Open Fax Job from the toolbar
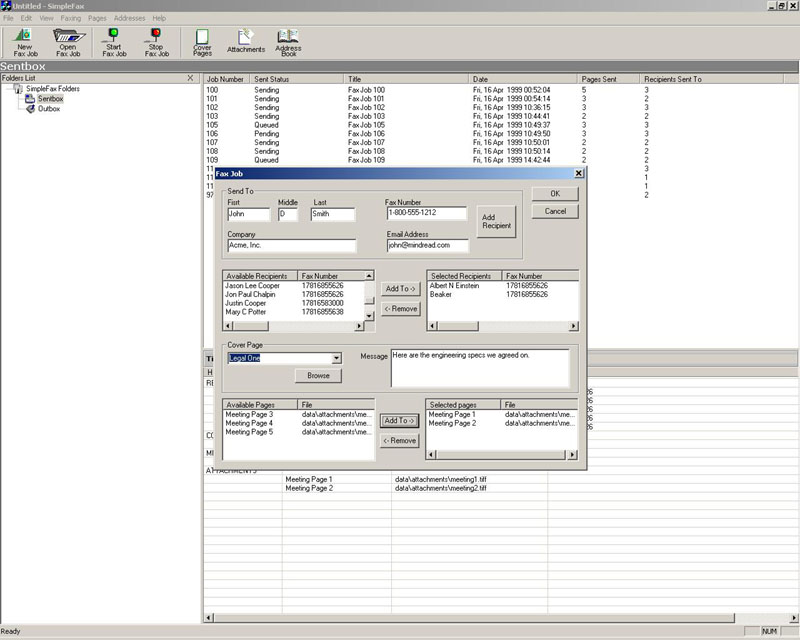 68,42
